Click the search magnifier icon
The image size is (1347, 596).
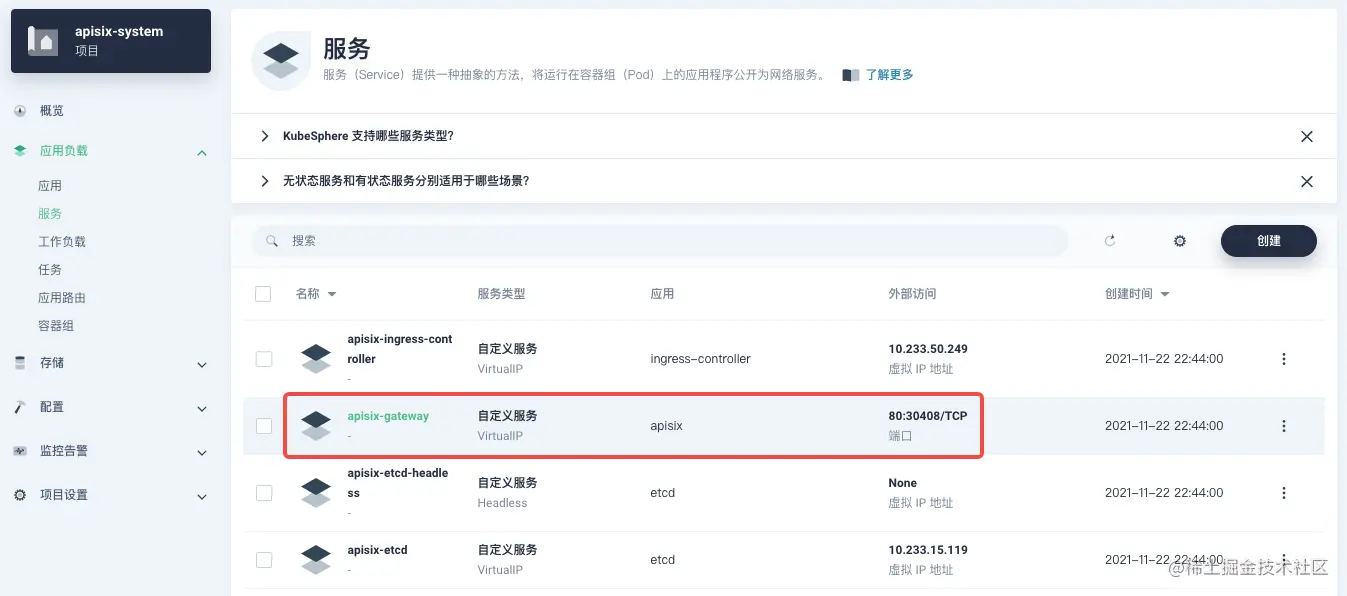pyautogui.click(x=272, y=241)
